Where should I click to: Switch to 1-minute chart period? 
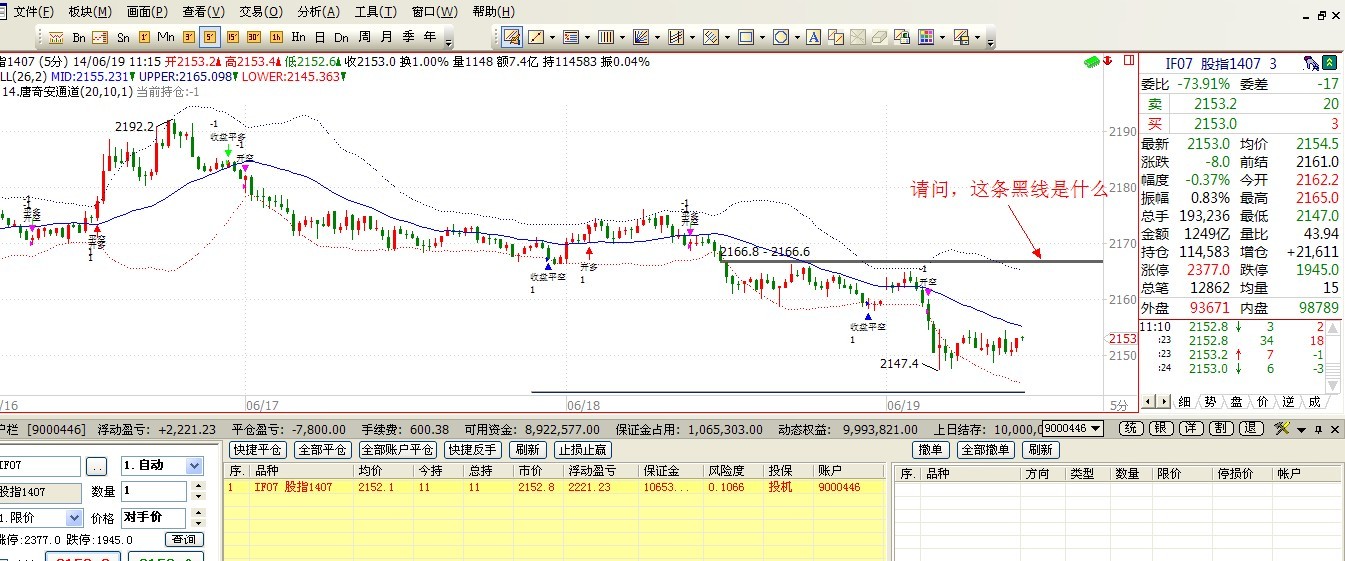click(144, 37)
